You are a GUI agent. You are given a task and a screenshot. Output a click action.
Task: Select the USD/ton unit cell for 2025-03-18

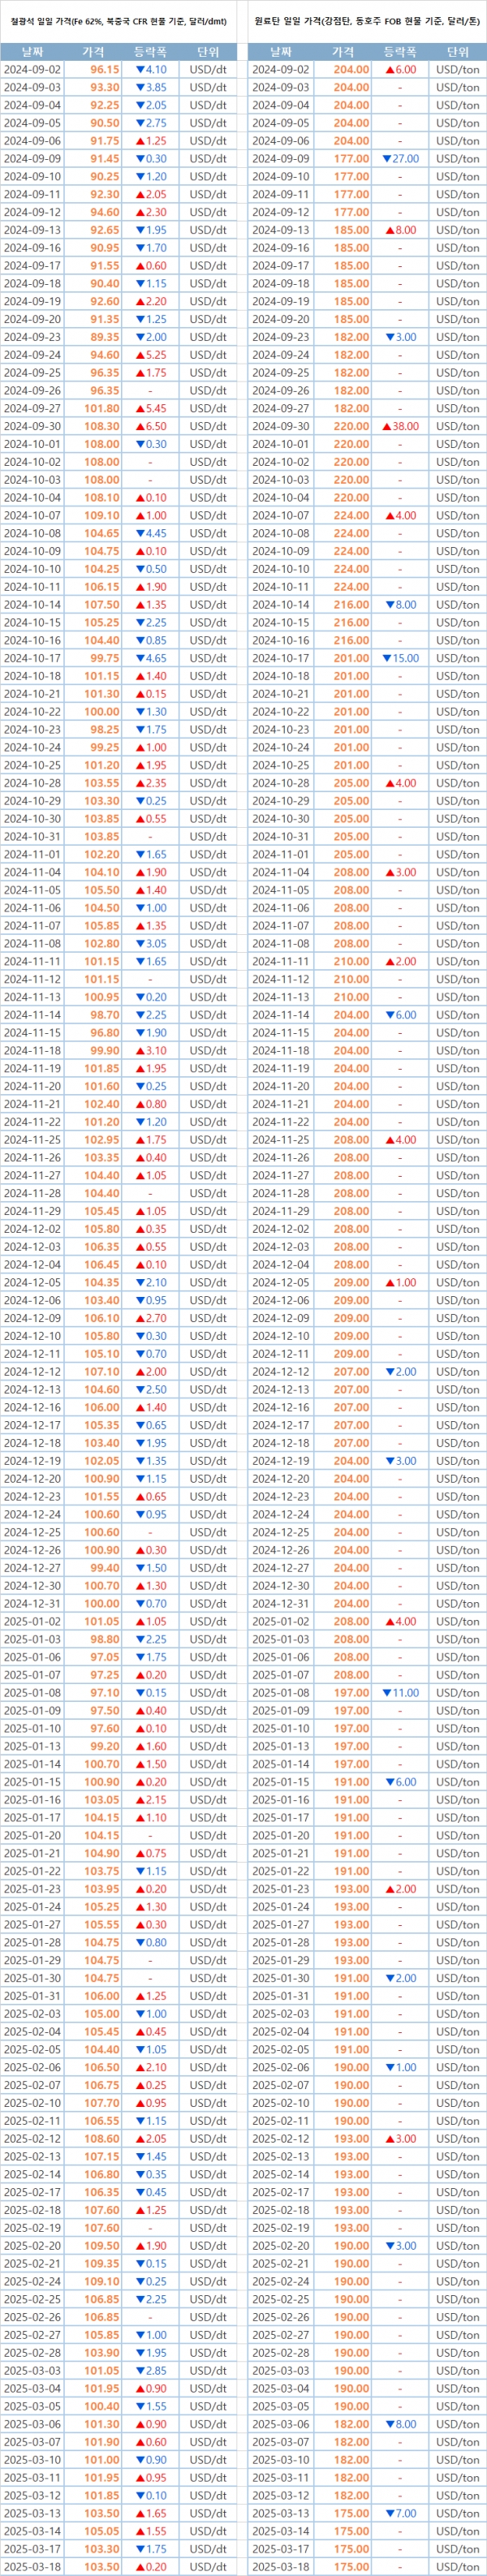(x=458, y=2567)
